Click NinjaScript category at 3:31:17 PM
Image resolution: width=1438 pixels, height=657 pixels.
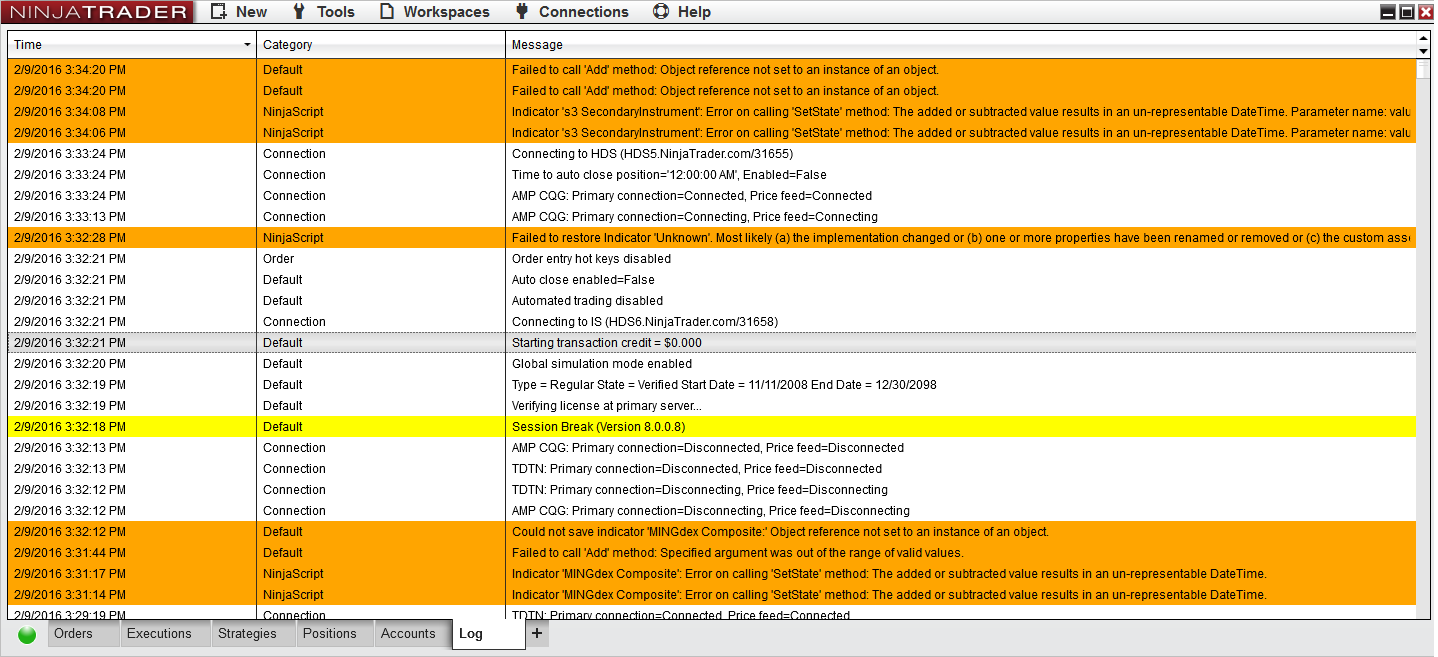(381, 574)
